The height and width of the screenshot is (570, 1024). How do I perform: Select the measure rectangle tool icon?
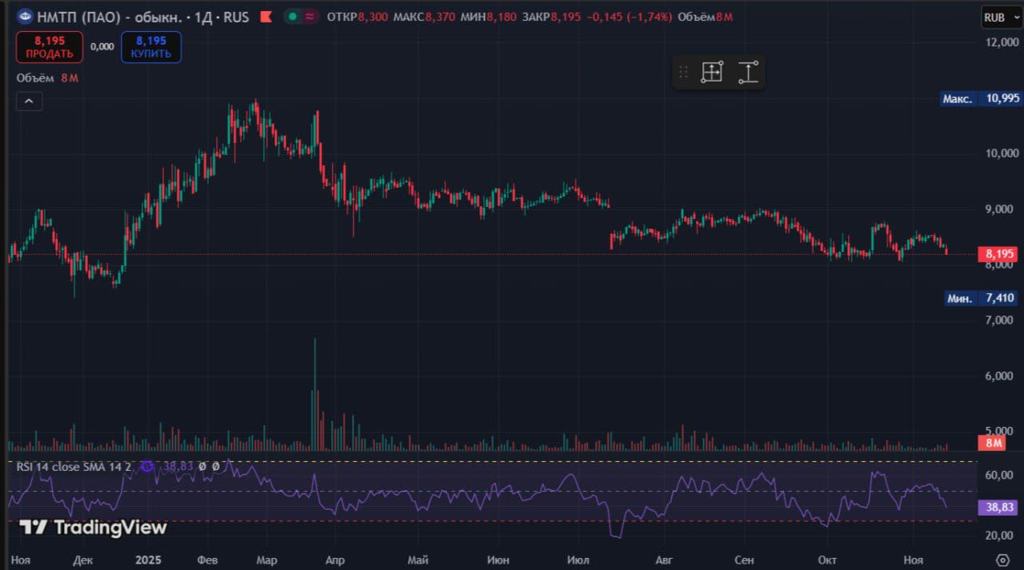tap(712, 72)
